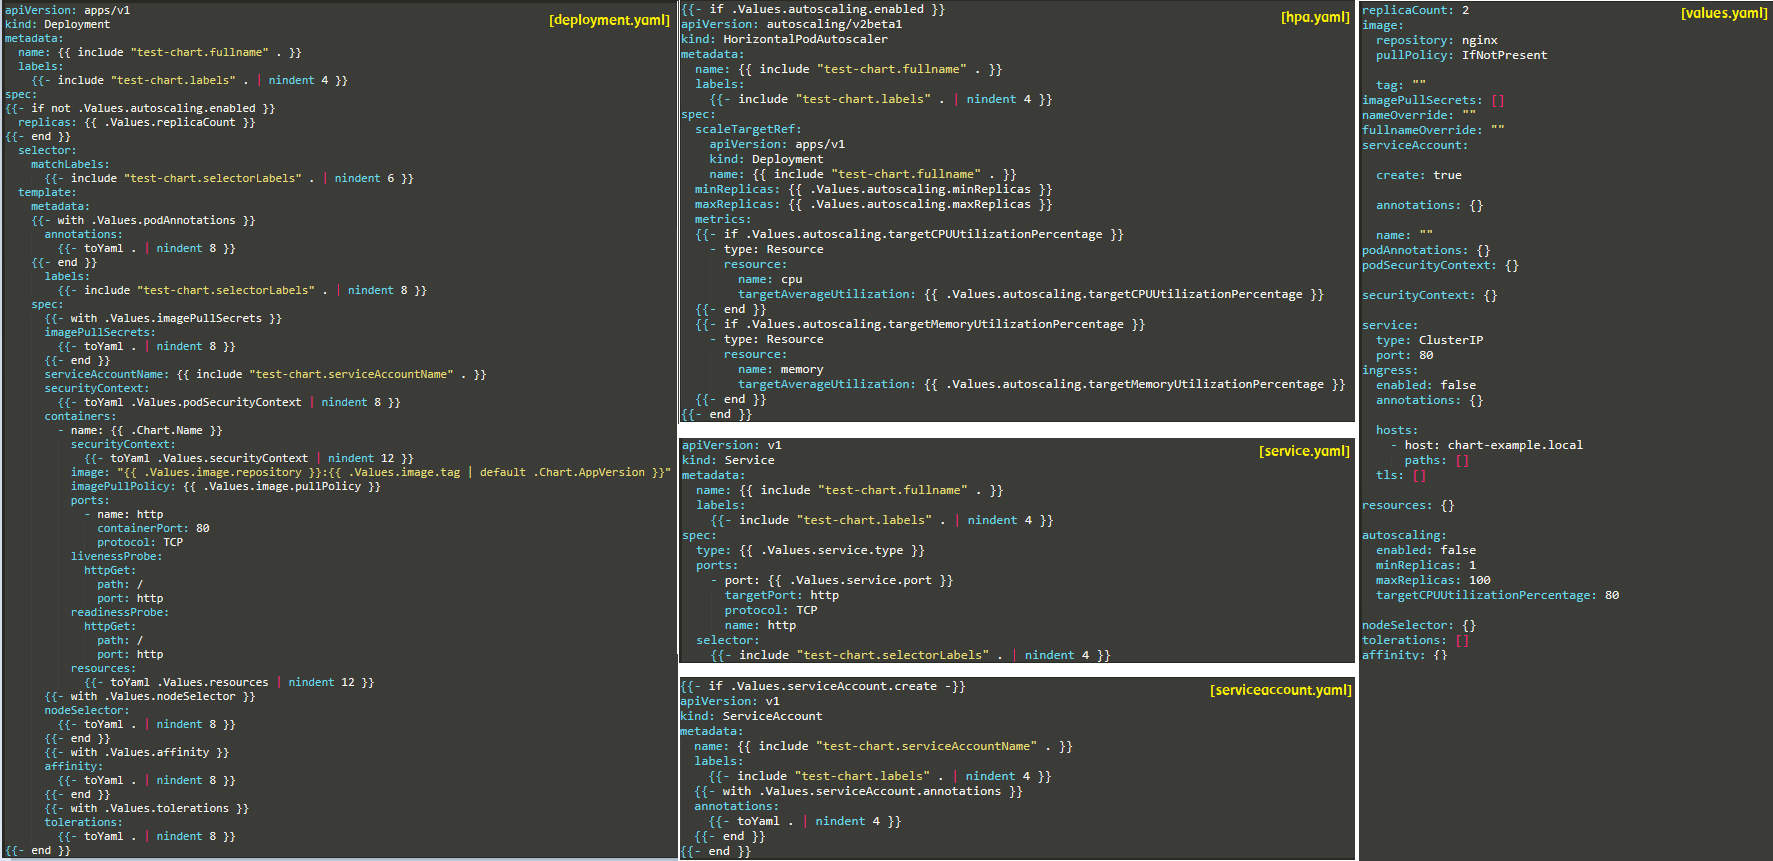Click the 'repository: nginx' value
Image resolution: width=1773 pixels, height=861 pixels.
pyautogui.click(x=1437, y=40)
